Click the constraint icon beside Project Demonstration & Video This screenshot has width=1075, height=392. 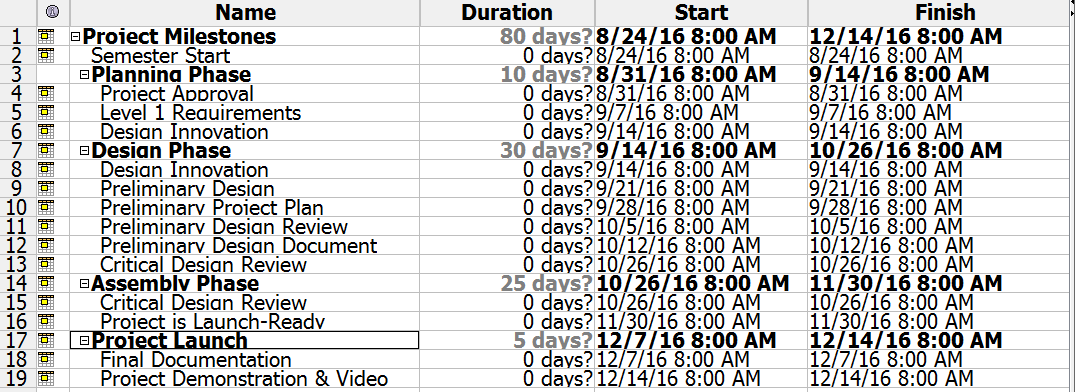(x=47, y=378)
